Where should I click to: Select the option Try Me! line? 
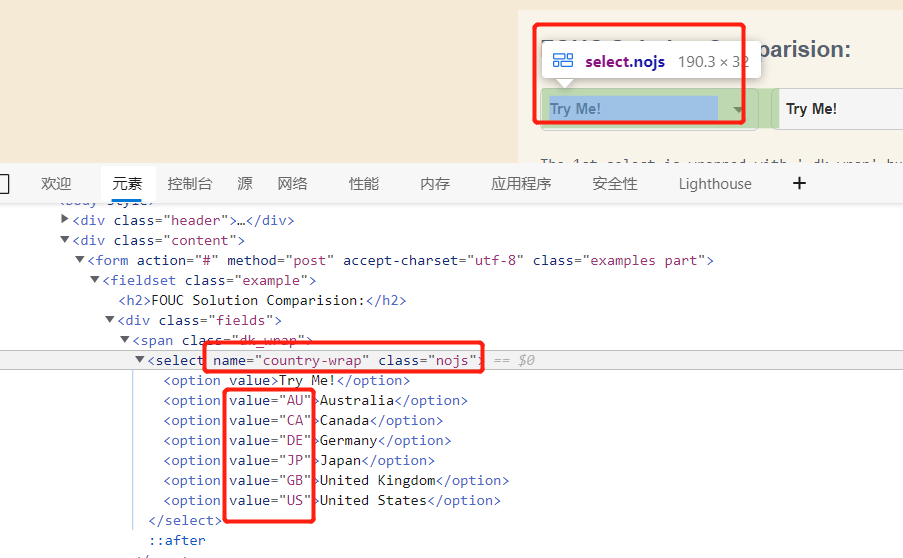click(287, 381)
